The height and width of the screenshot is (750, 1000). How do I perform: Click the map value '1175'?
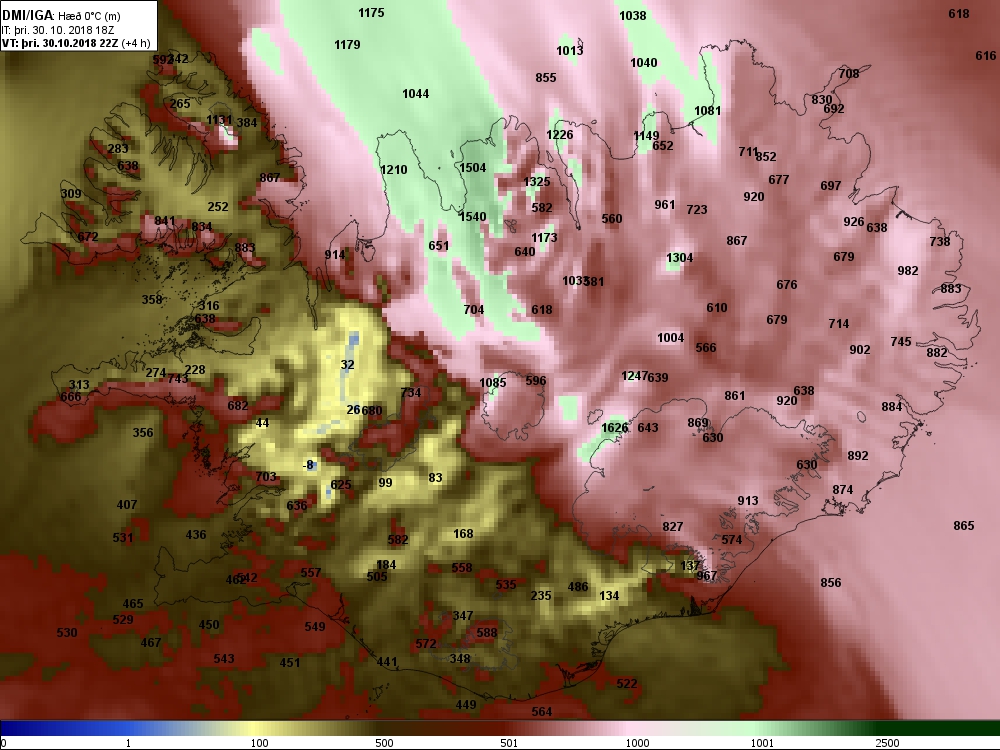coord(371,13)
